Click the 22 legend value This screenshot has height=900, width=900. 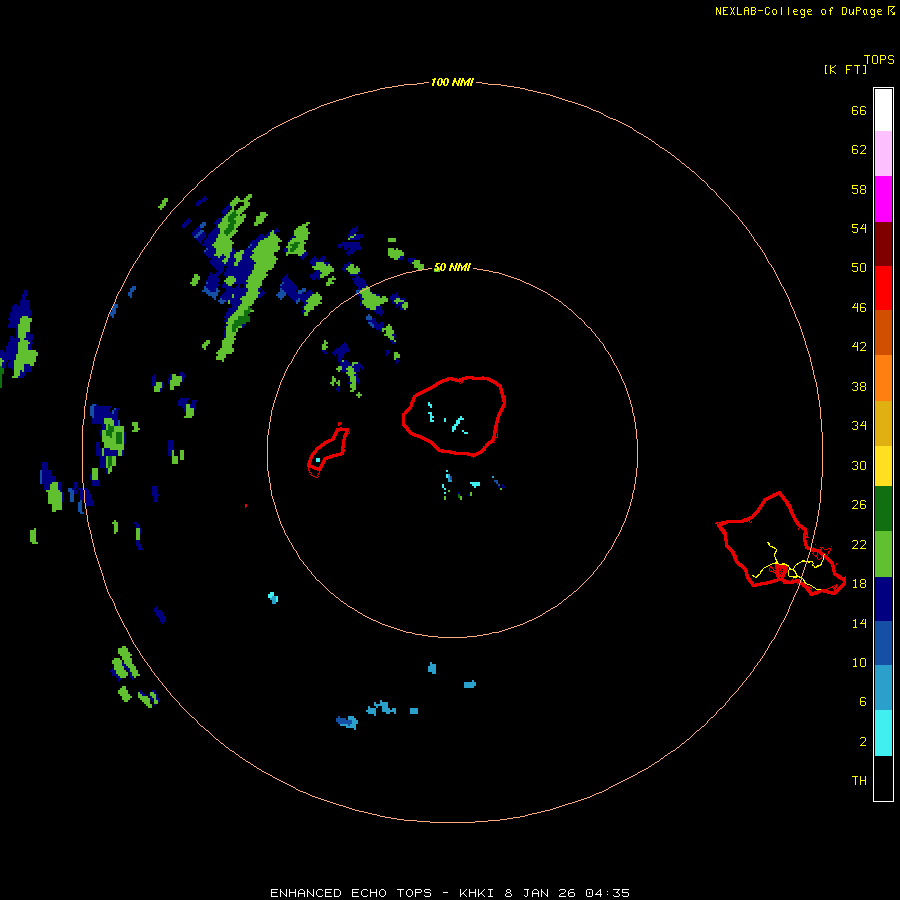click(859, 544)
